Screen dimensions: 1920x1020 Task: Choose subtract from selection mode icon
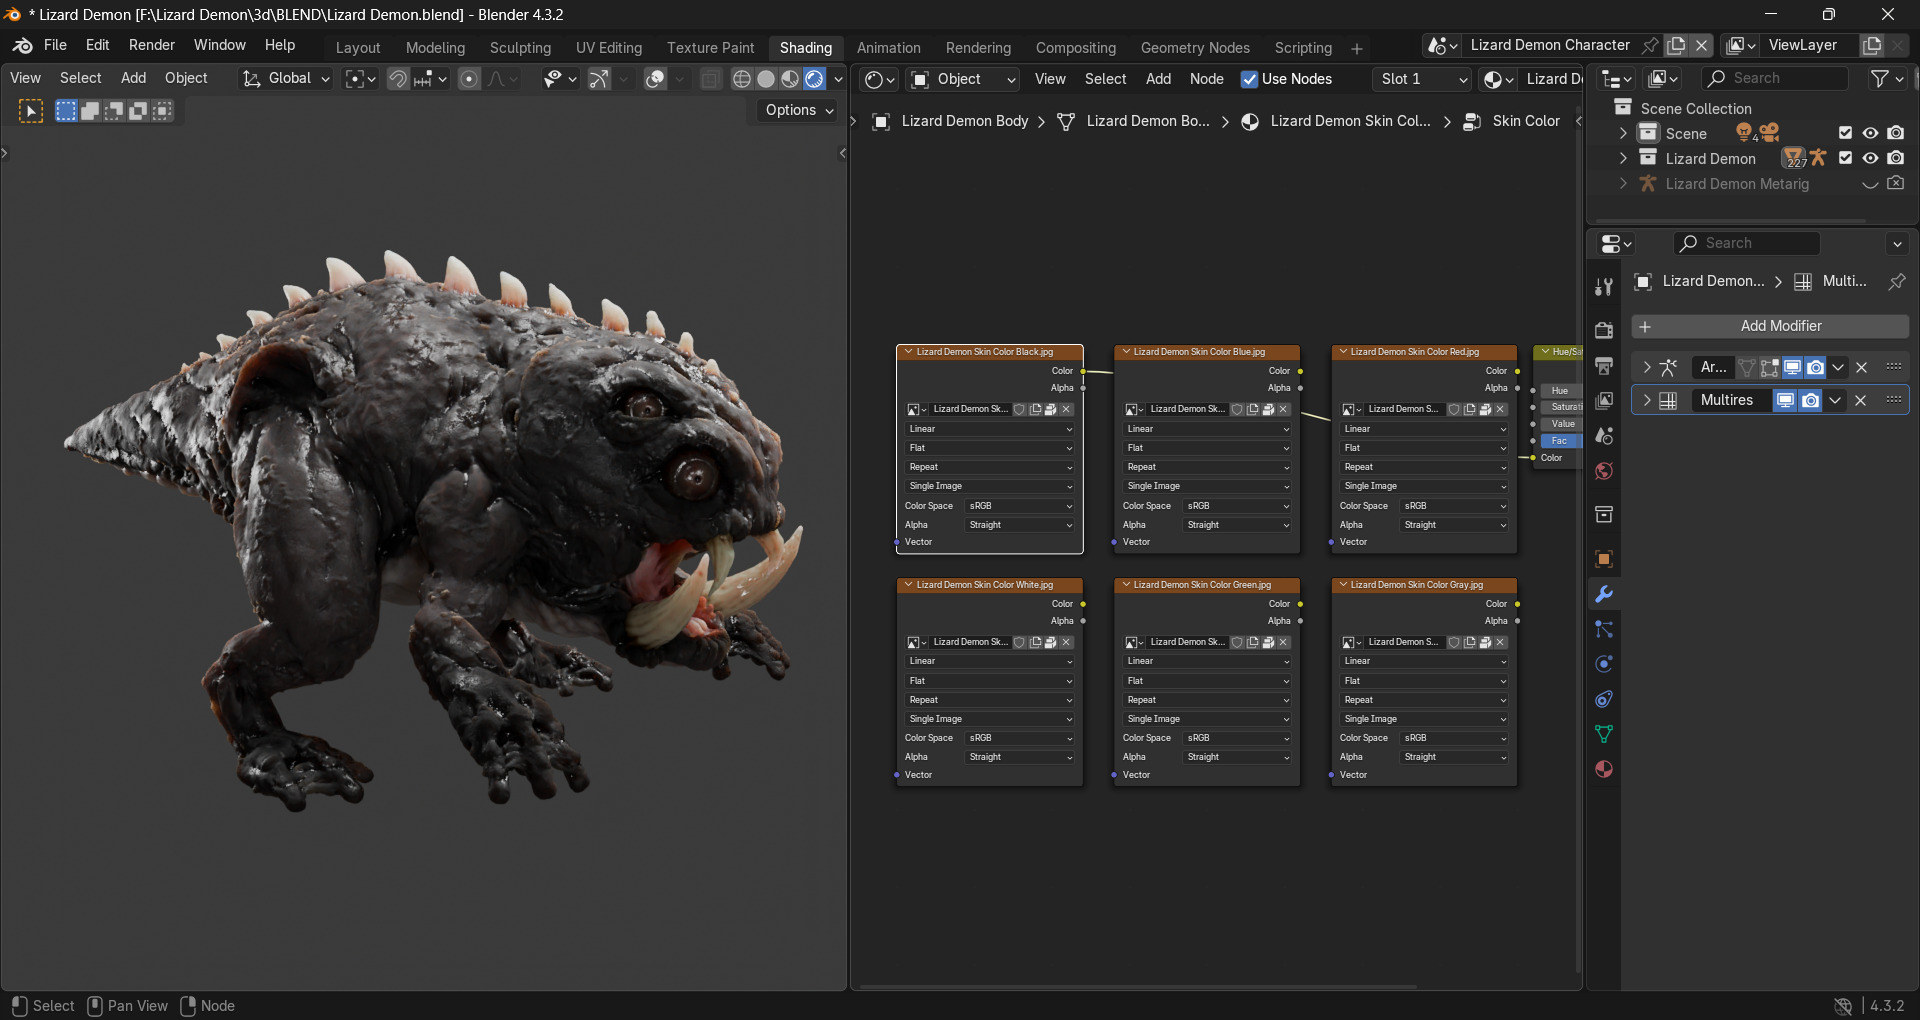114,111
